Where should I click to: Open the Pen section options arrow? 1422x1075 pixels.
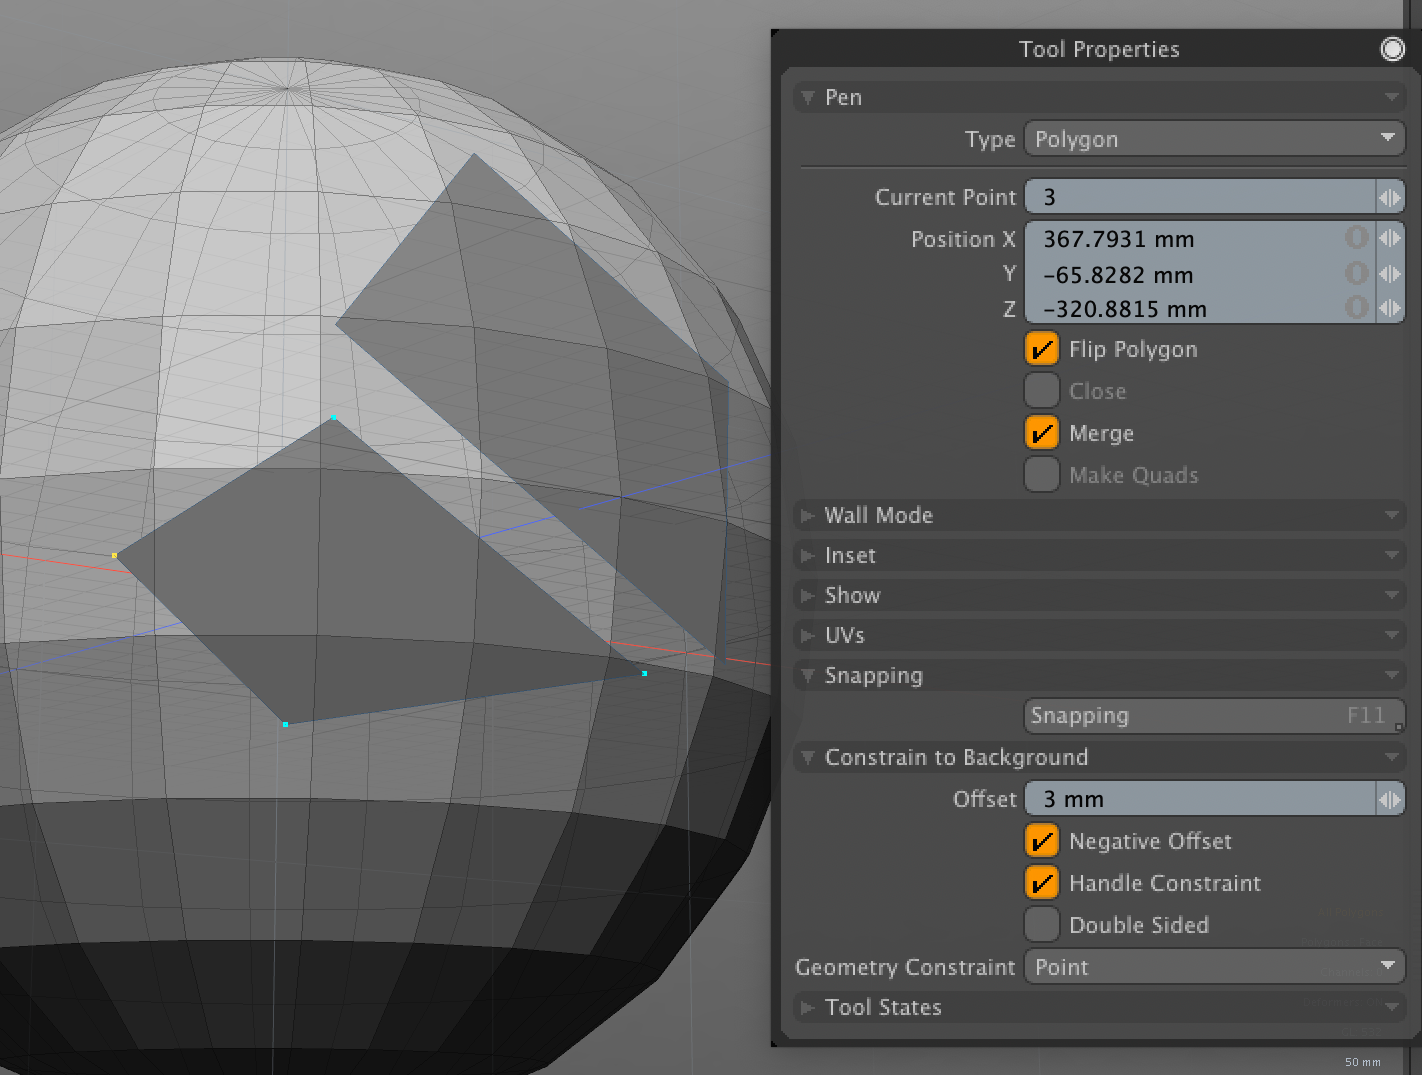(1391, 97)
